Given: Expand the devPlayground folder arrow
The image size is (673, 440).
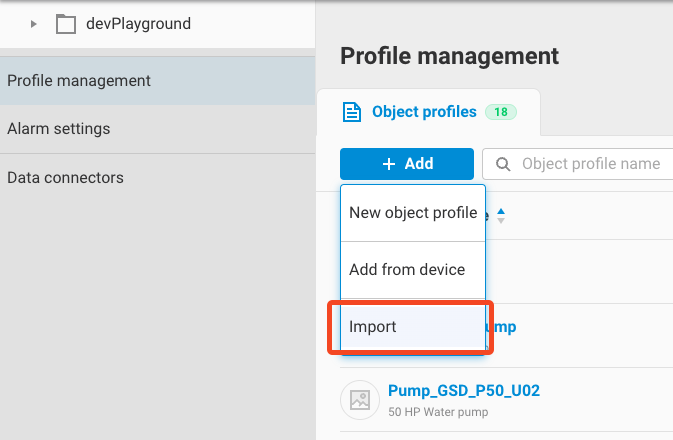Looking at the screenshot, I should click(x=33, y=24).
